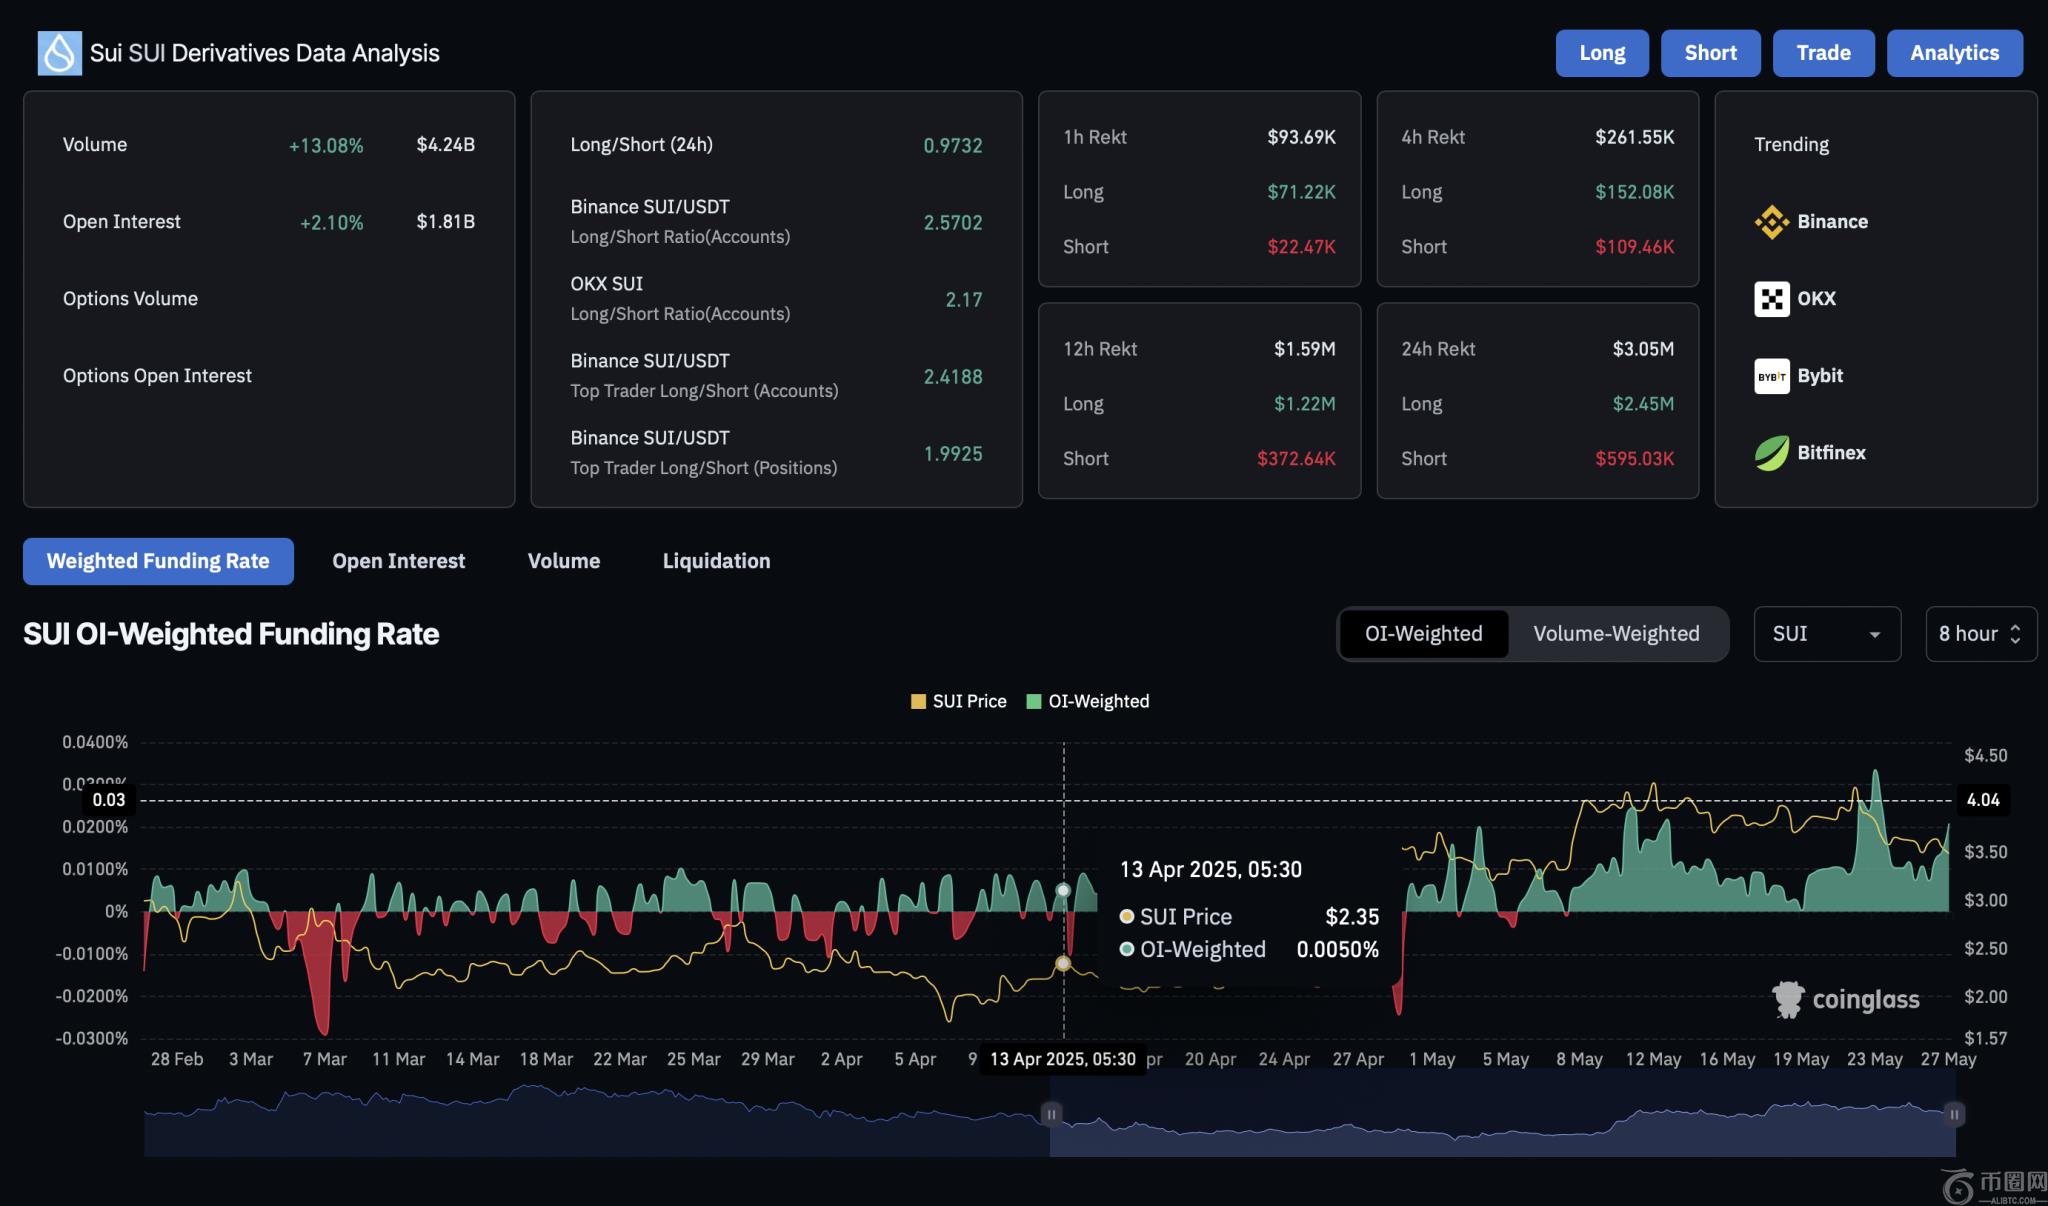Screen dimensions: 2048x1206
Task: Open the SUI coin dropdown
Action: pos(1826,634)
